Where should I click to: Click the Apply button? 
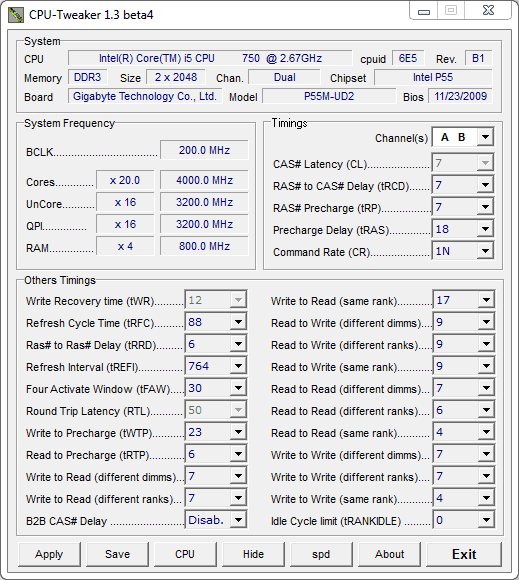coord(49,554)
